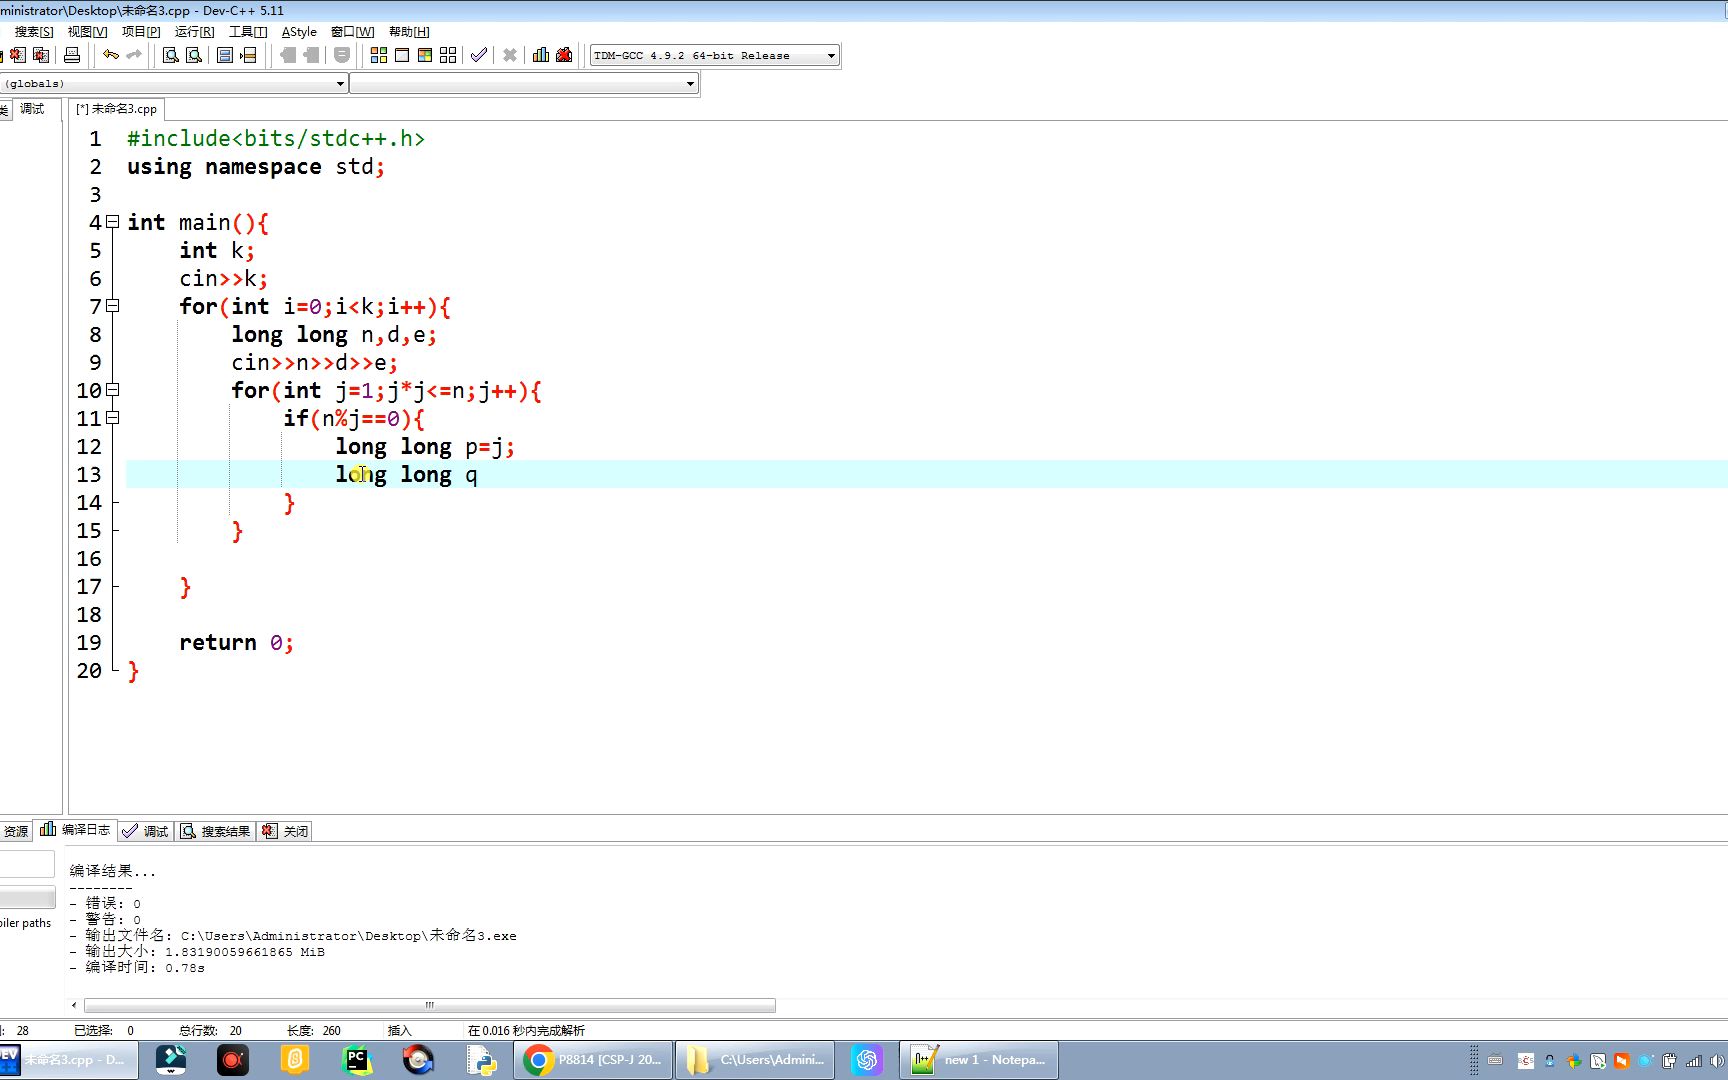Screen dimensions: 1728x1080
Task: Click the 长度 260 status bar entry
Action: coord(314,1030)
